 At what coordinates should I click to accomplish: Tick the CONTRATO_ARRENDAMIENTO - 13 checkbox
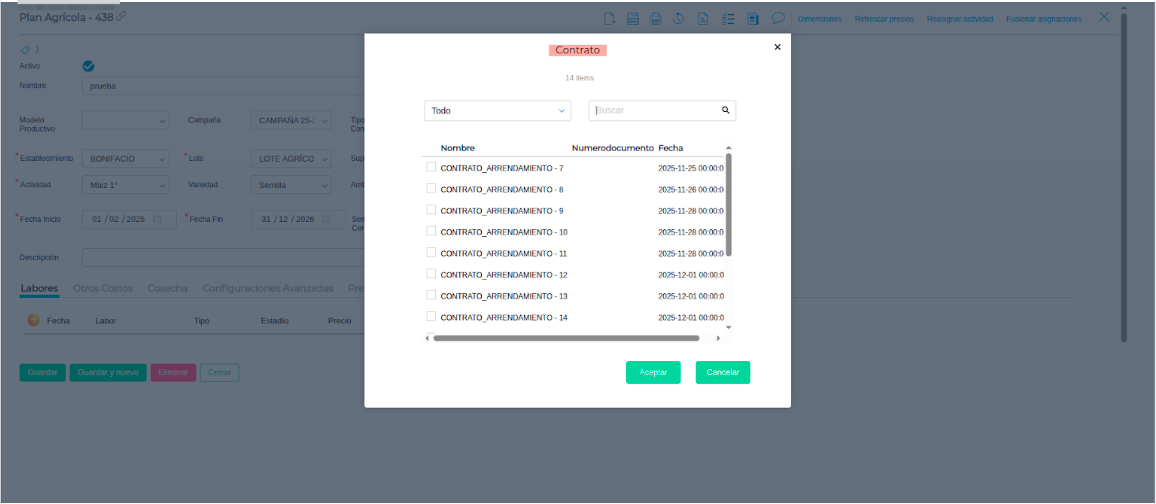tap(431, 295)
